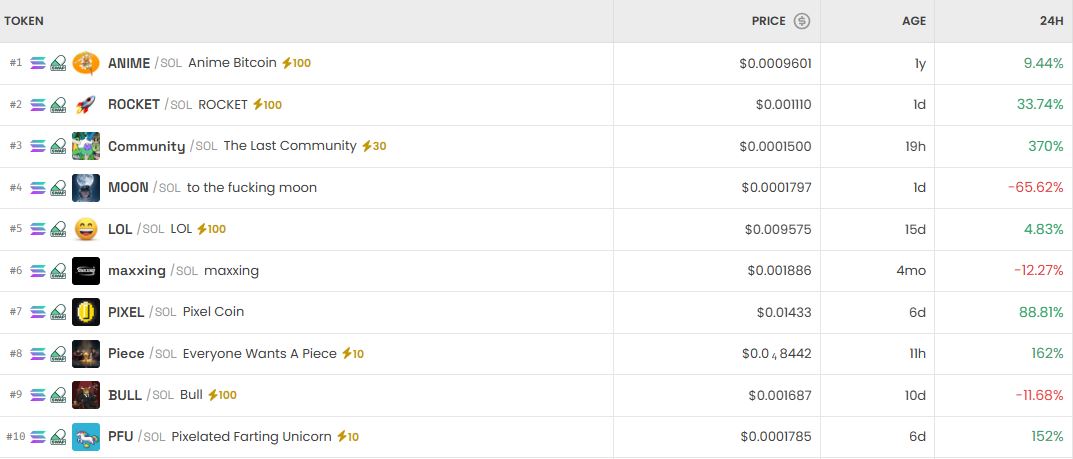
Task: Click the boost 30 badge on Community
Action: 374,146
